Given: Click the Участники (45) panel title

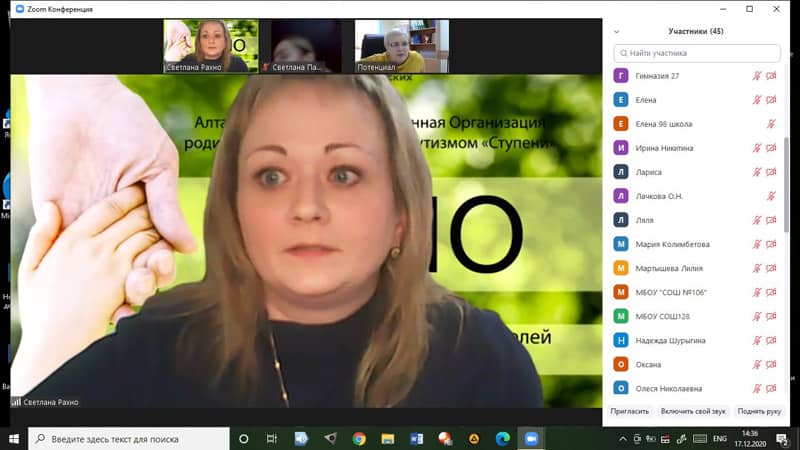Looking at the screenshot, I should [x=696, y=32].
